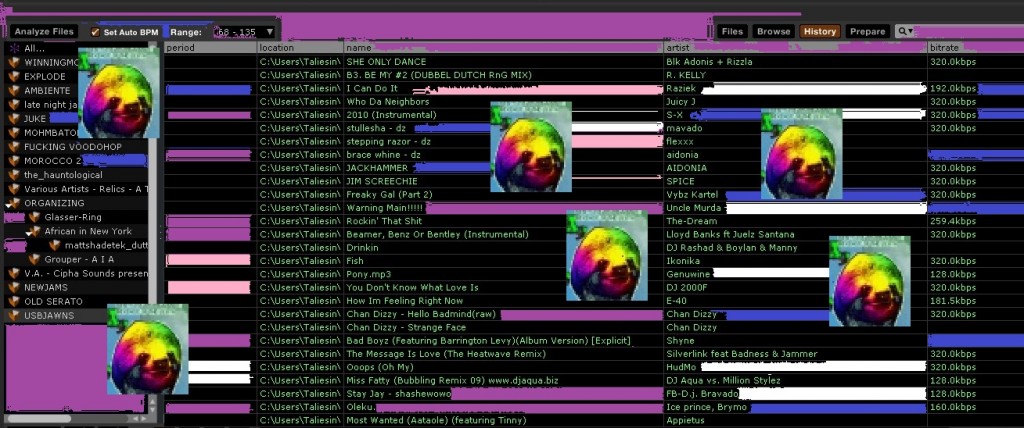Image resolution: width=1024 pixels, height=428 pixels.
Task: Select track Chan Dizzy - Strange Face
Action: tap(406, 327)
